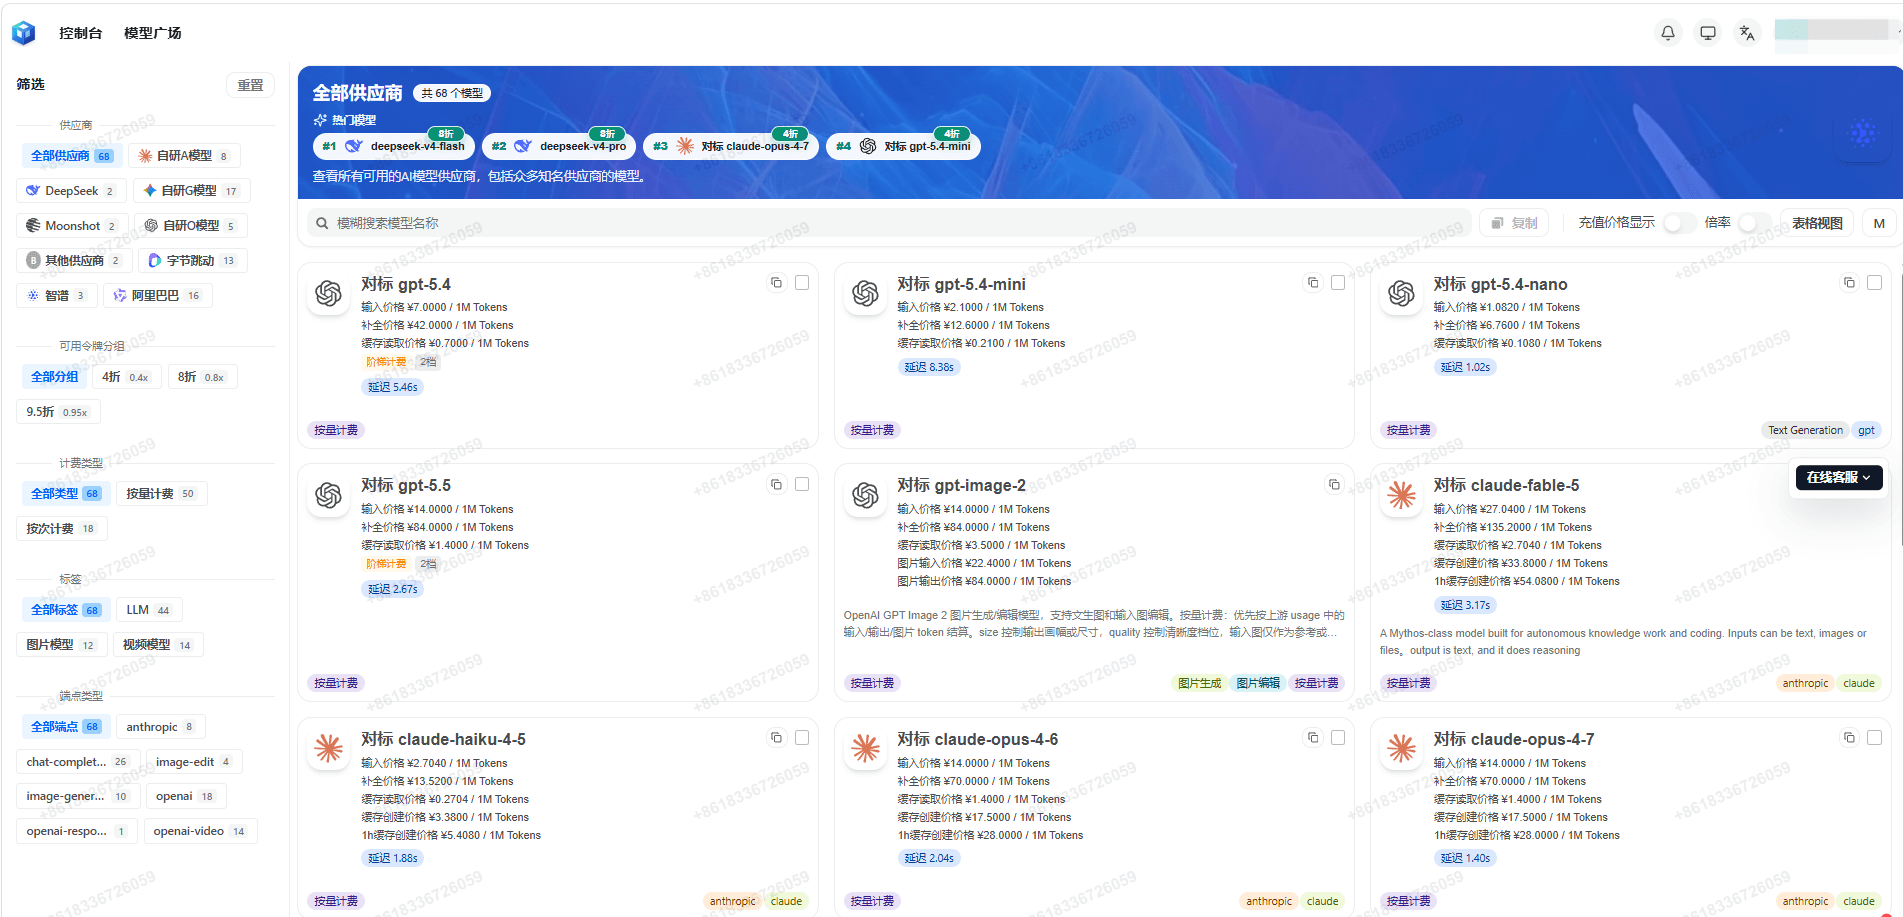The height and width of the screenshot is (917, 1903).
Task: Select the 字节跳动 provider filter
Action: [x=192, y=261]
